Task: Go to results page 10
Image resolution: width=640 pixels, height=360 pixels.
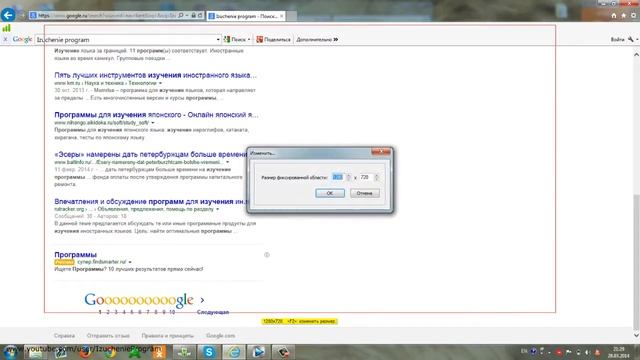Action: (x=172, y=312)
